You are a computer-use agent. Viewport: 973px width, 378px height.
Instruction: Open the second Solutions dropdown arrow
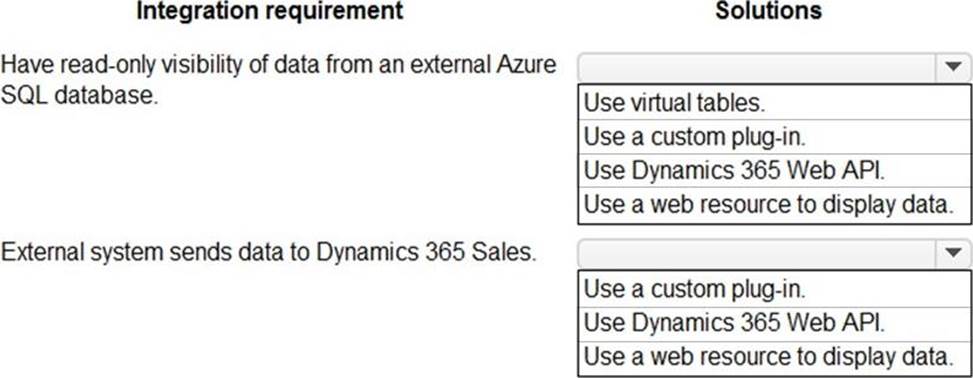click(x=953, y=253)
